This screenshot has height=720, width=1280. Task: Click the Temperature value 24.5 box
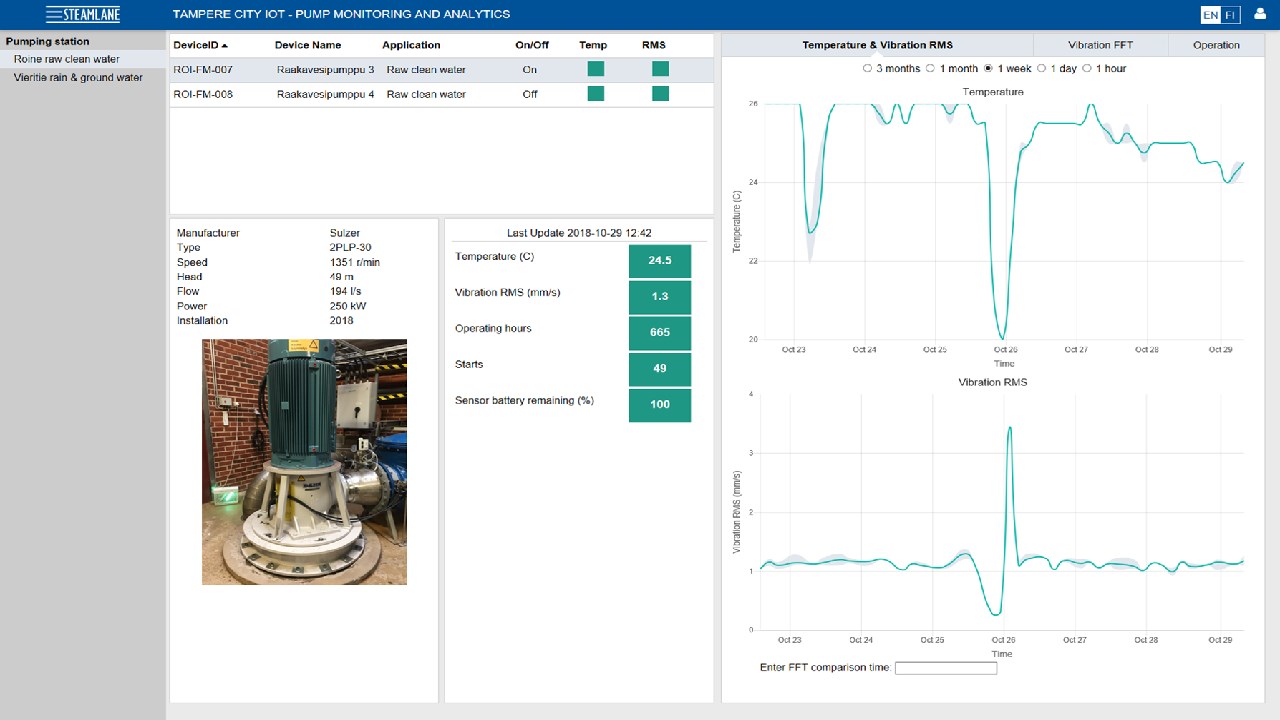pyautogui.click(x=659, y=260)
